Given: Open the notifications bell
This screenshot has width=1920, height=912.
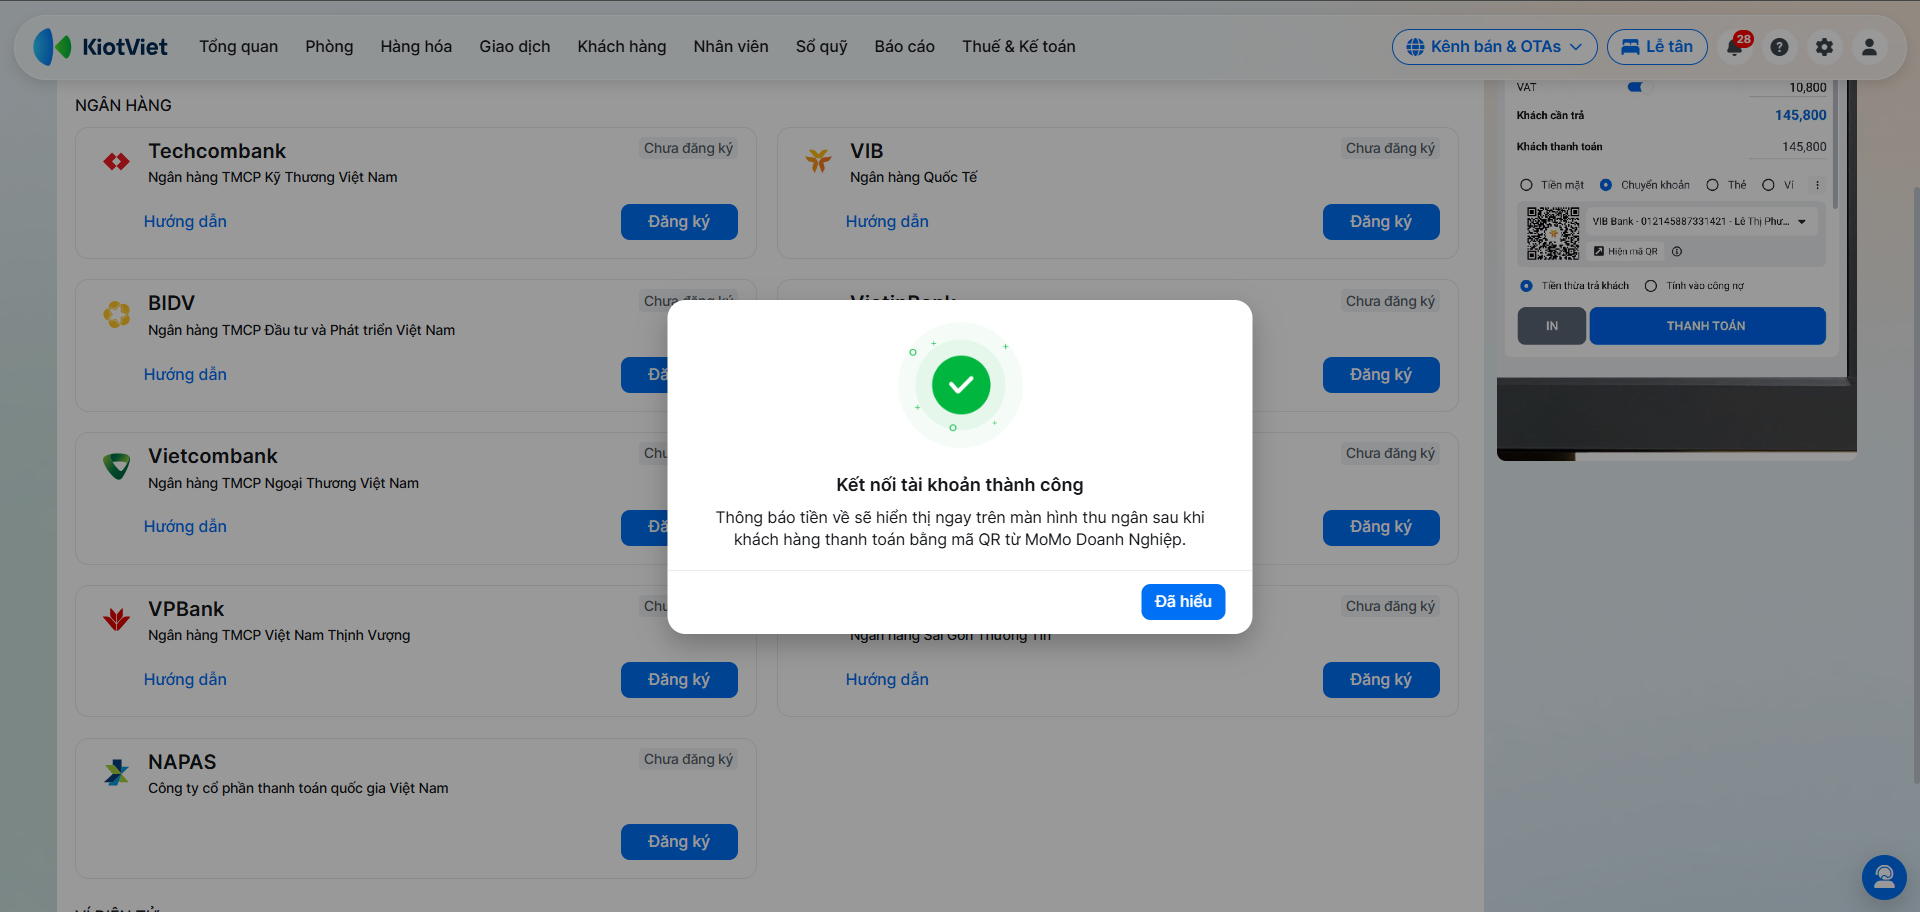Looking at the screenshot, I should 1735,47.
